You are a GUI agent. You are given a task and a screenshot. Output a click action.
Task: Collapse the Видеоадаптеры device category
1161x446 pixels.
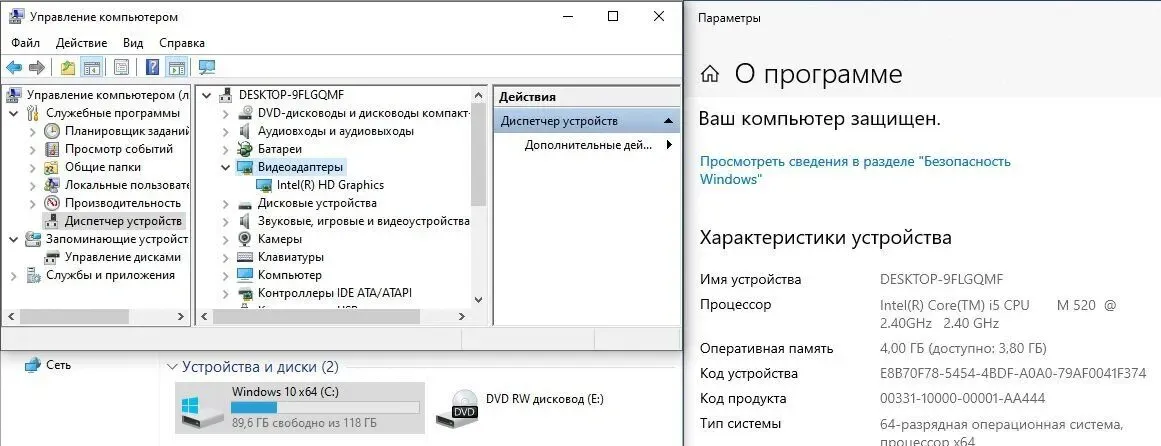pyautogui.click(x=225, y=167)
